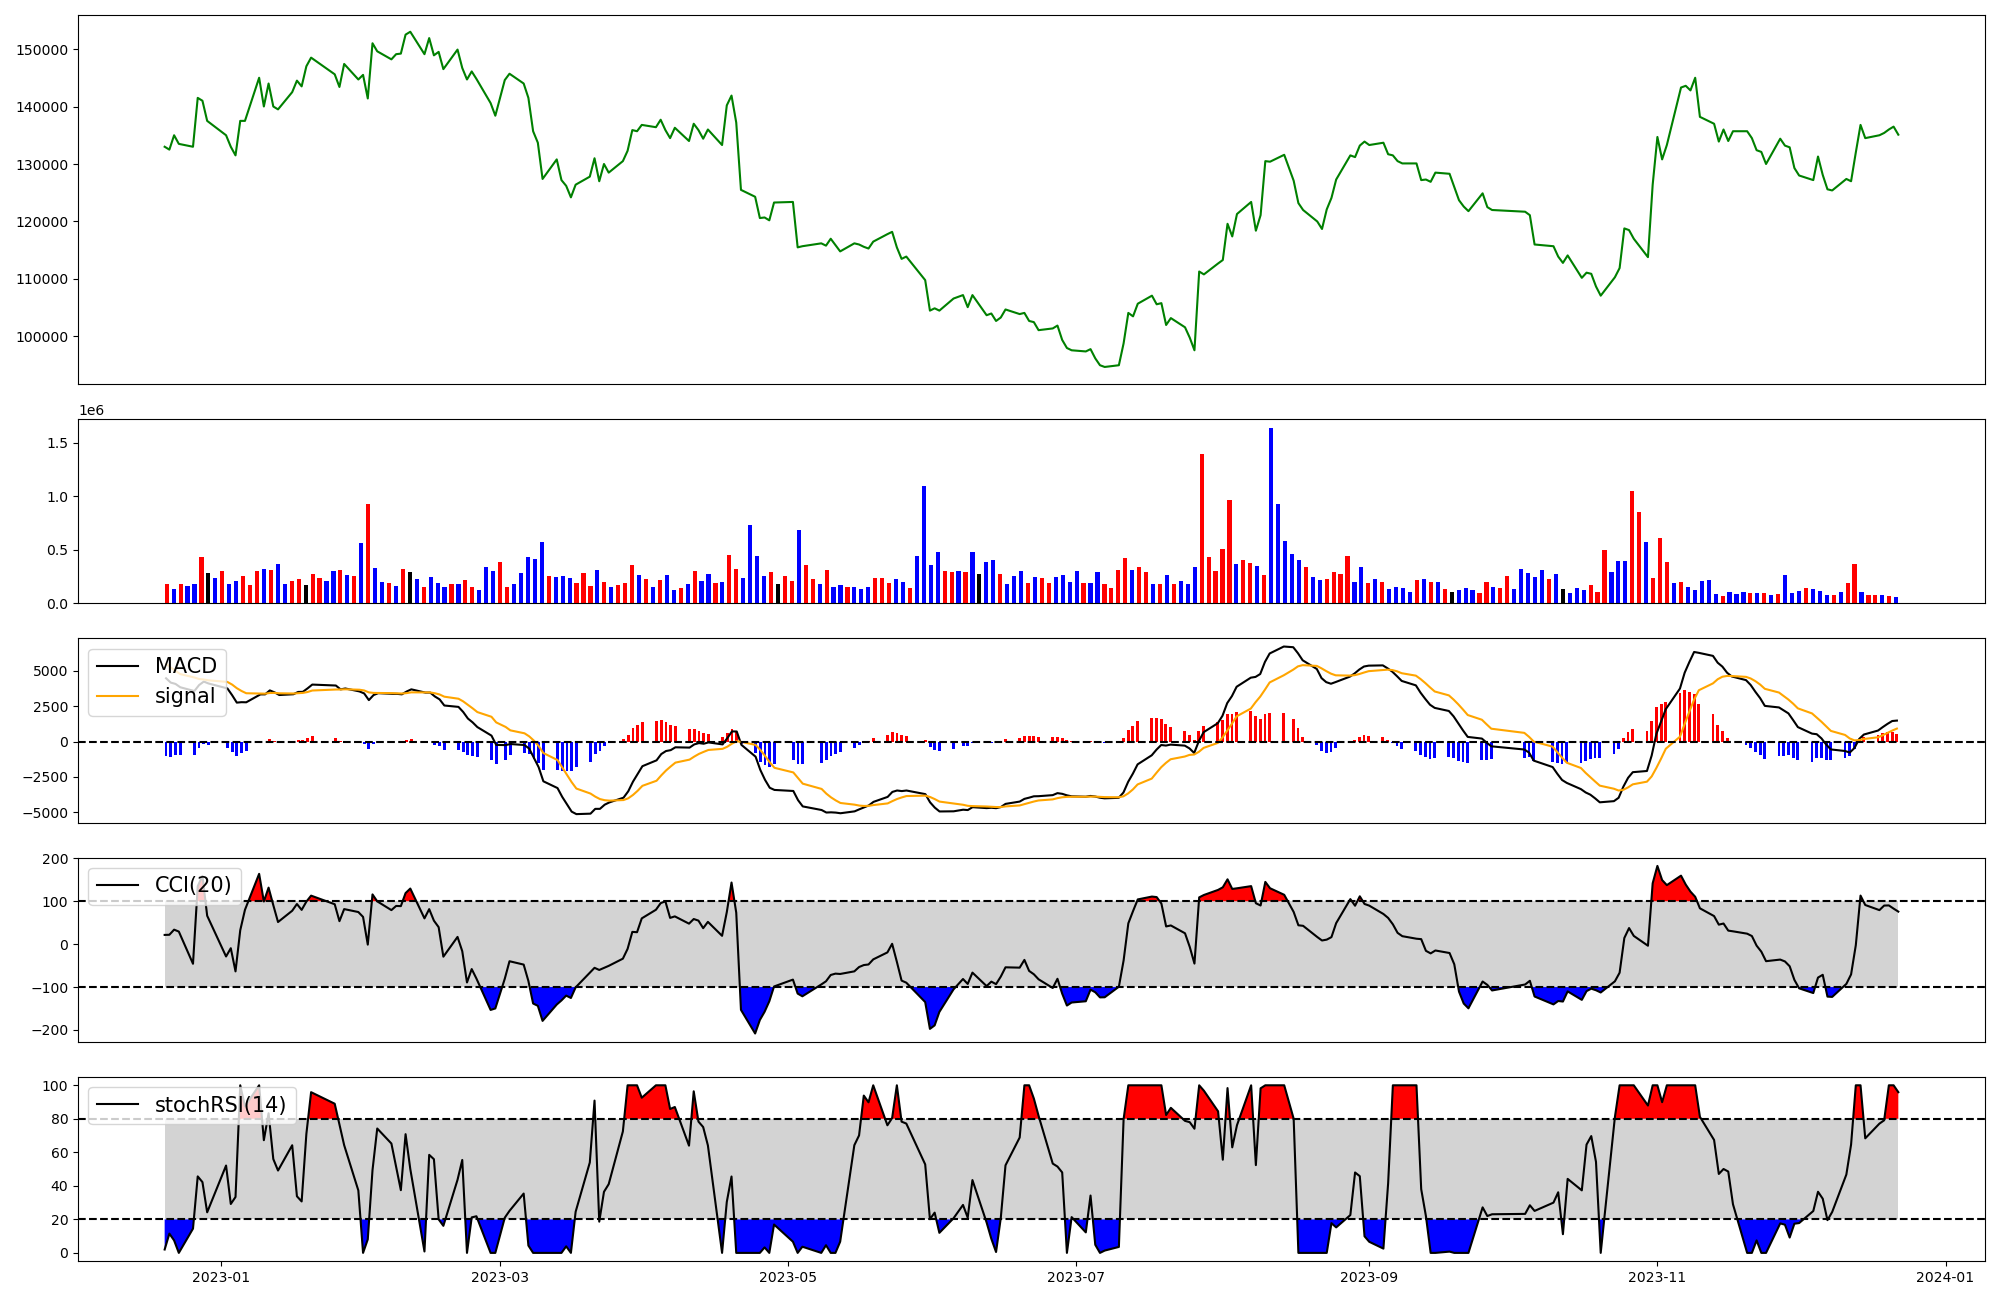
Task: Click the 2023-11 x-axis date label
Action: (x=1657, y=1277)
